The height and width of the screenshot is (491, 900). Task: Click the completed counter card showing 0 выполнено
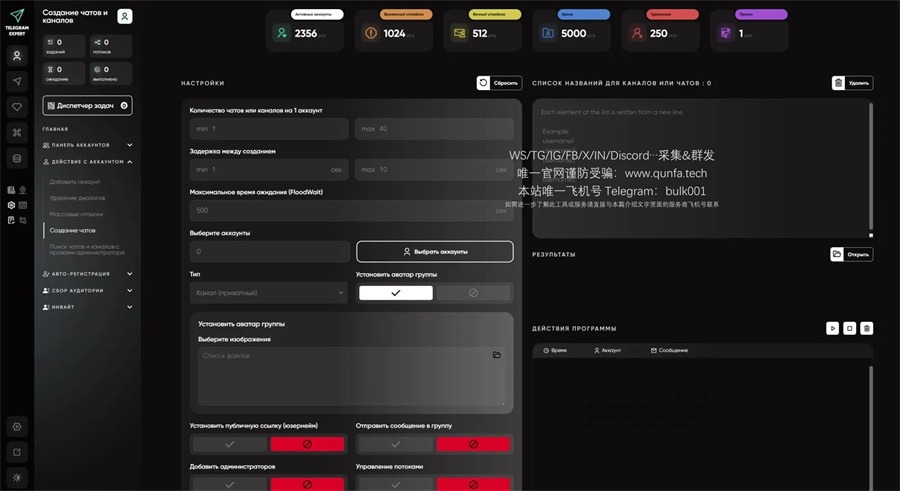(111, 73)
